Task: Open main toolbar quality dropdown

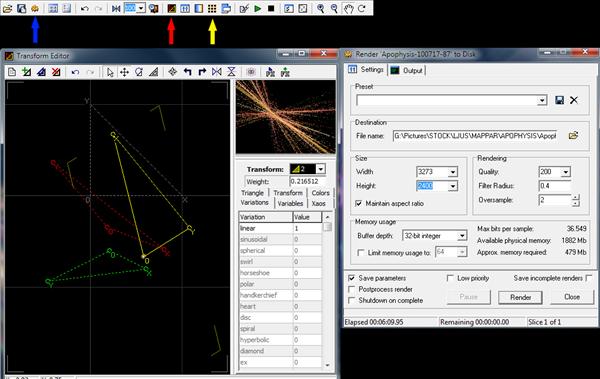Action: [141, 8]
